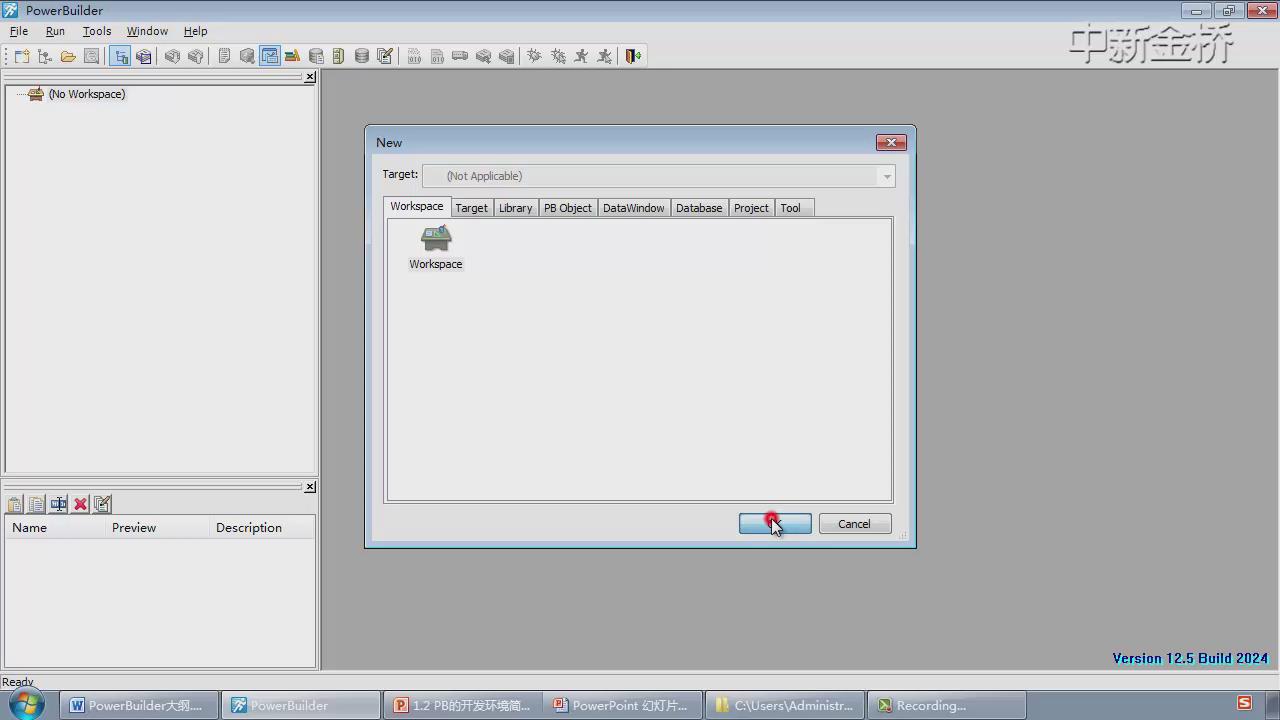This screenshot has height=720, width=1280.
Task: Select the Workspace icon in the list
Action: [436, 248]
